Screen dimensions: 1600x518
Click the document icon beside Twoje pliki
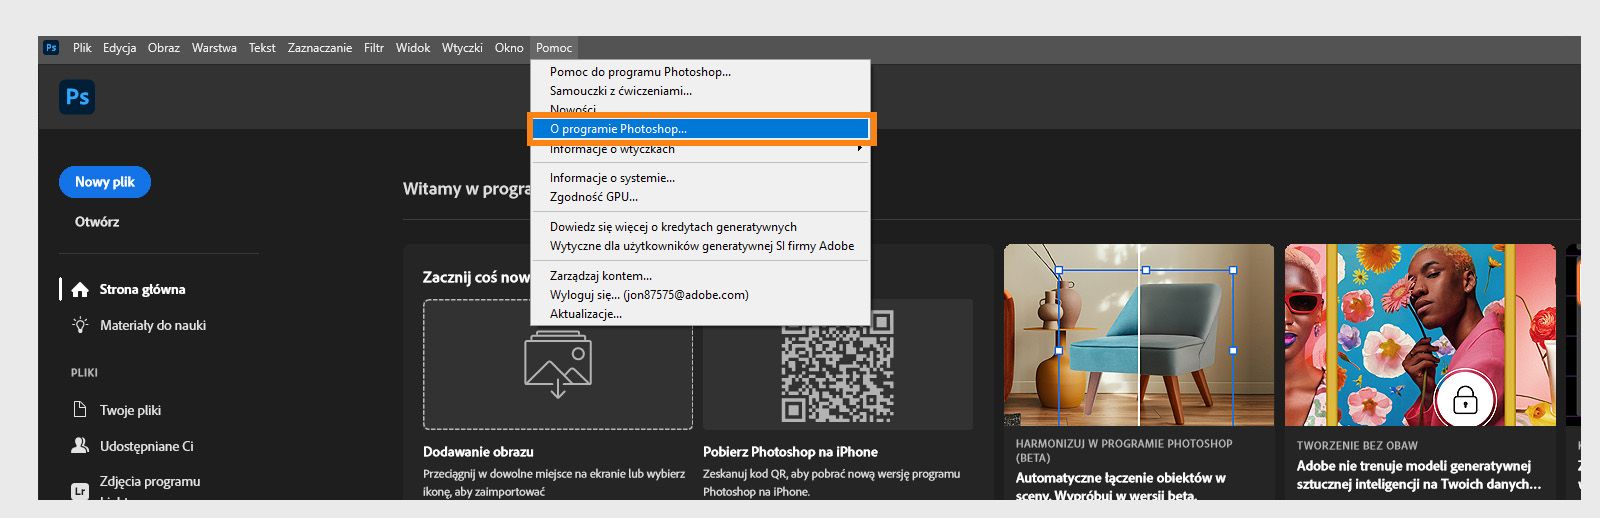(x=80, y=410)
